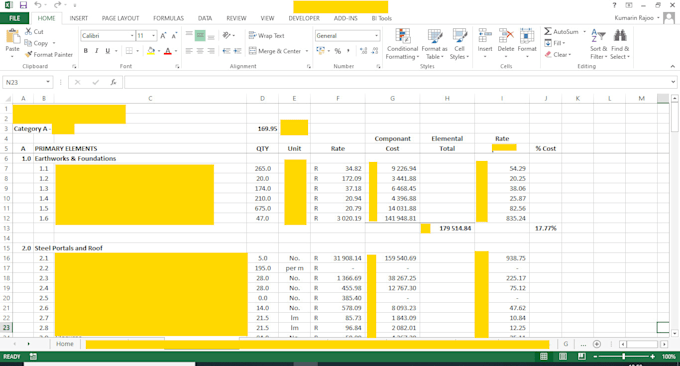Screen dimensions: 680x366
Task: Click the Insert cells icon
Action: click(485, 36)
